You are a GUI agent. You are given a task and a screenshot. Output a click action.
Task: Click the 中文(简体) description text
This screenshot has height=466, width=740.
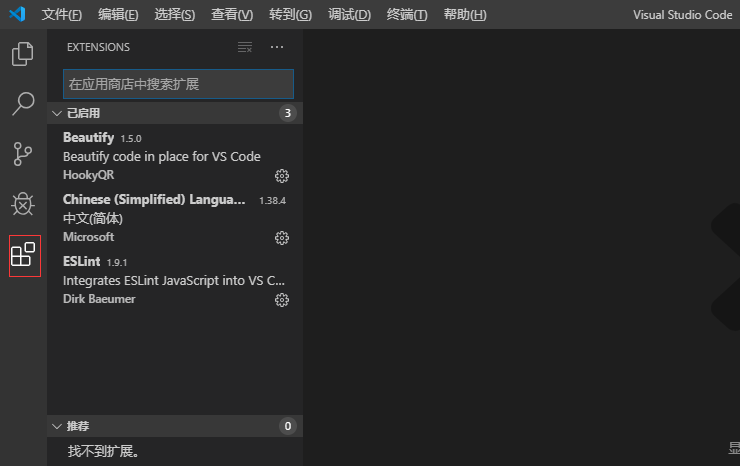pyautogui.click(x=93, y=219)
